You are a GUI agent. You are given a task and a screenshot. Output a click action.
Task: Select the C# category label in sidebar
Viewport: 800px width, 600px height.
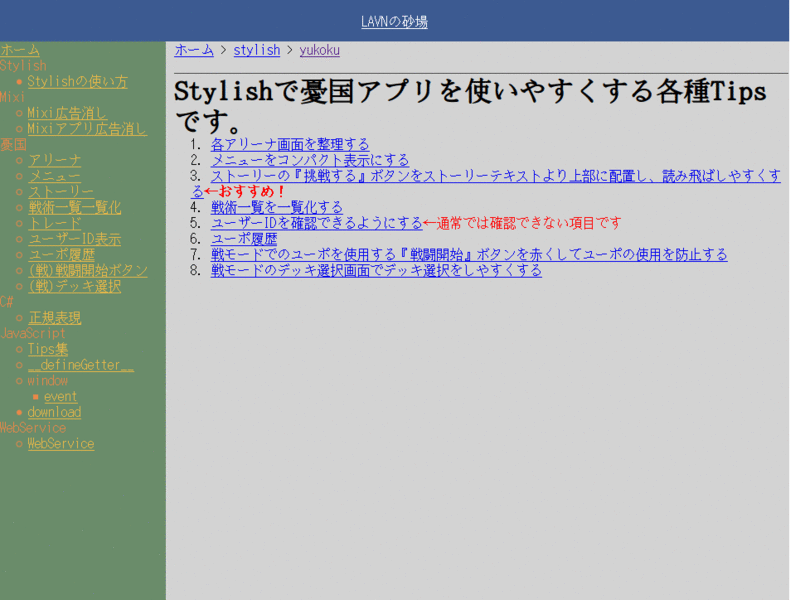[x=7, y=302]
